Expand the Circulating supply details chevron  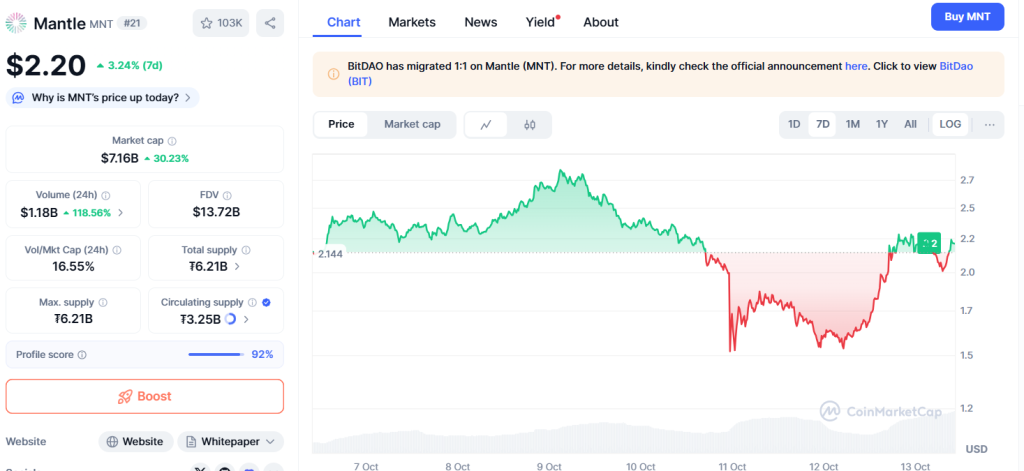[246, 319]
